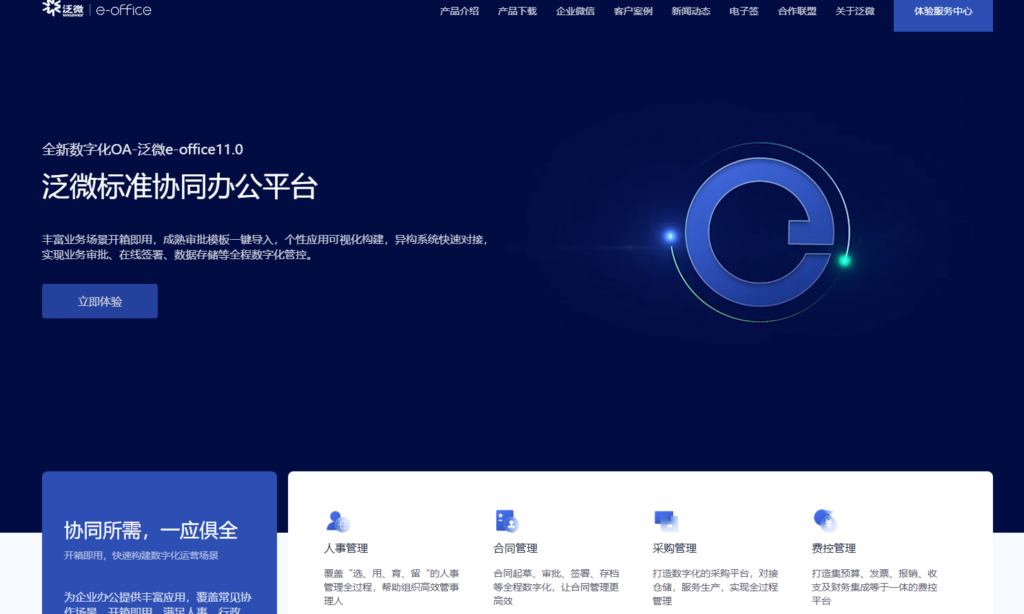1024x614 pixels.
Task: Click the heading 协同所需，一应俱全
Action: (x=151, y=530)
